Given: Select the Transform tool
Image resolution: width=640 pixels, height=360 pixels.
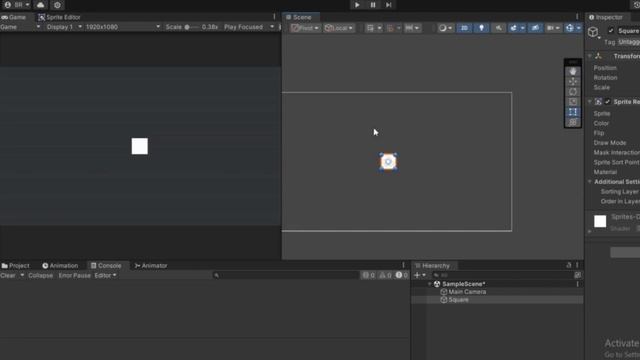Looking at the screenshot, I should (573, 122).
